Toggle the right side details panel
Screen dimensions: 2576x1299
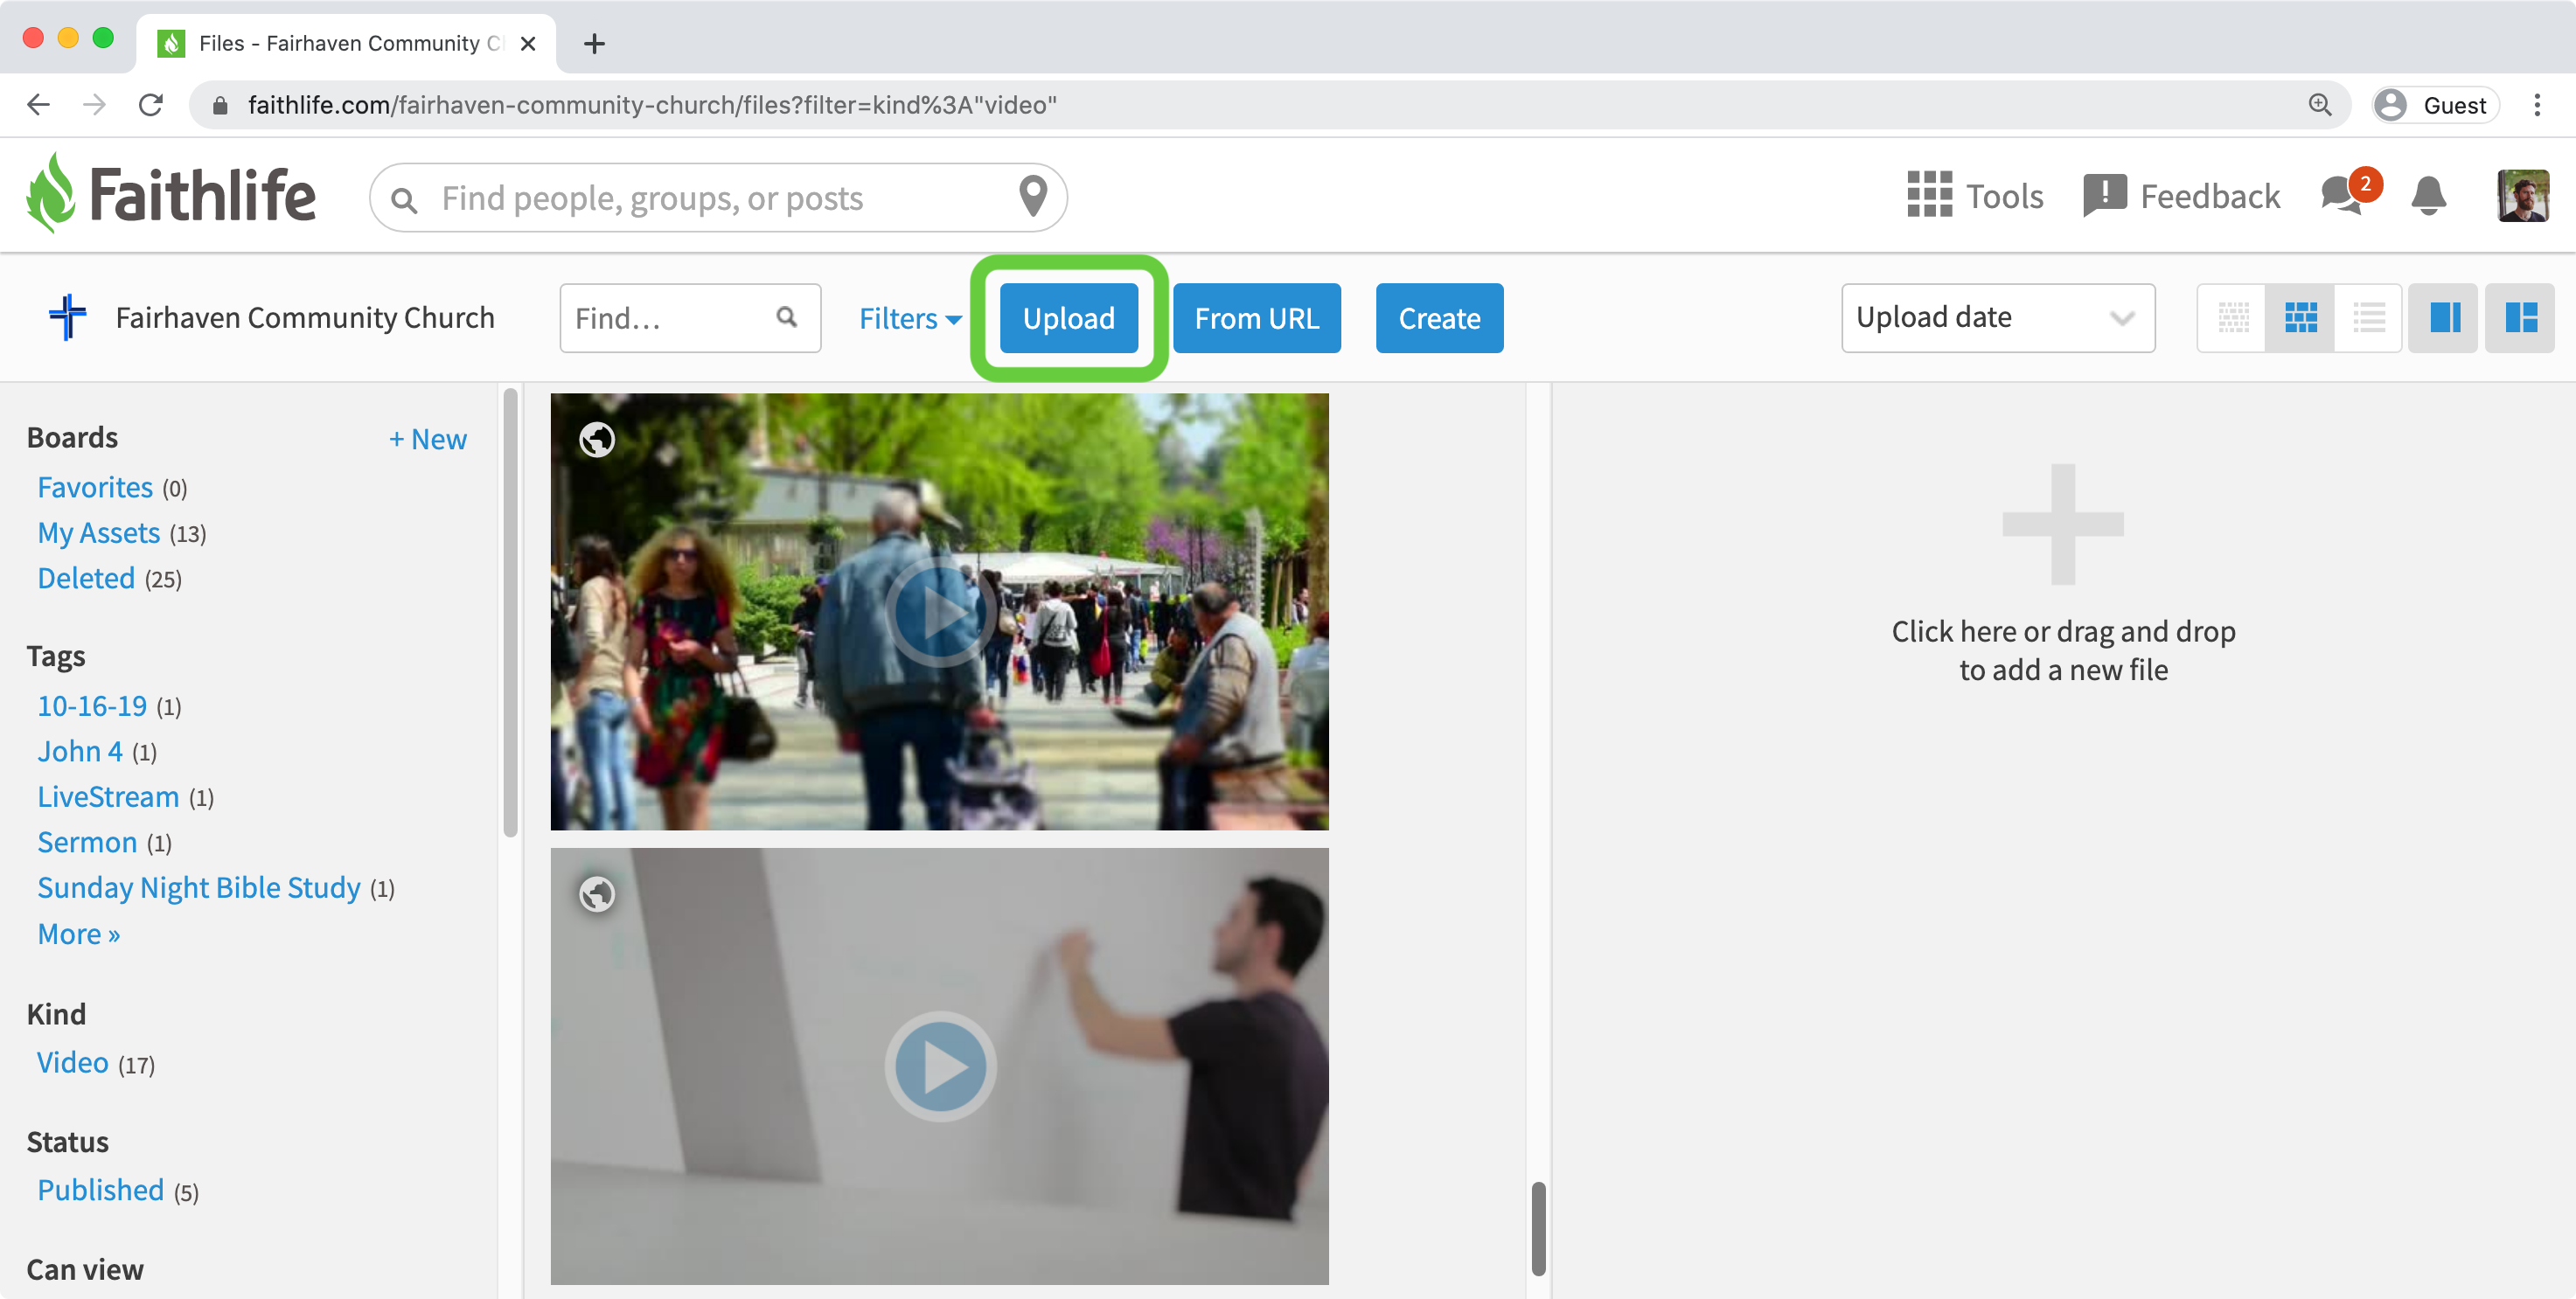pos(2444,318)
